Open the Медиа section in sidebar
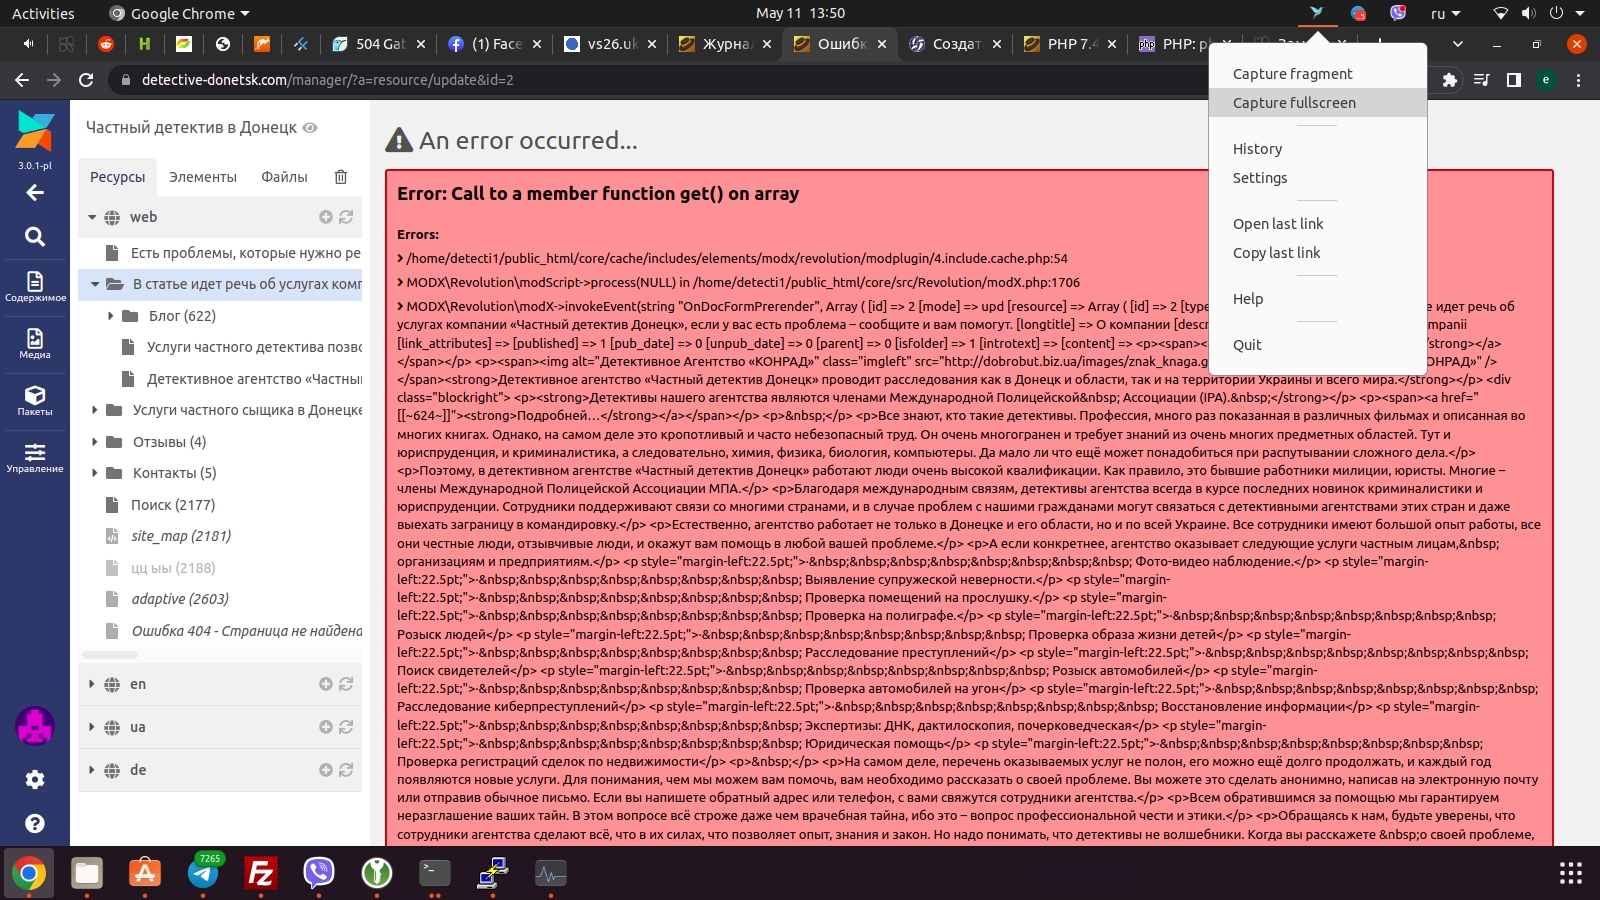 pyautogui.click(x=35, y=343)
